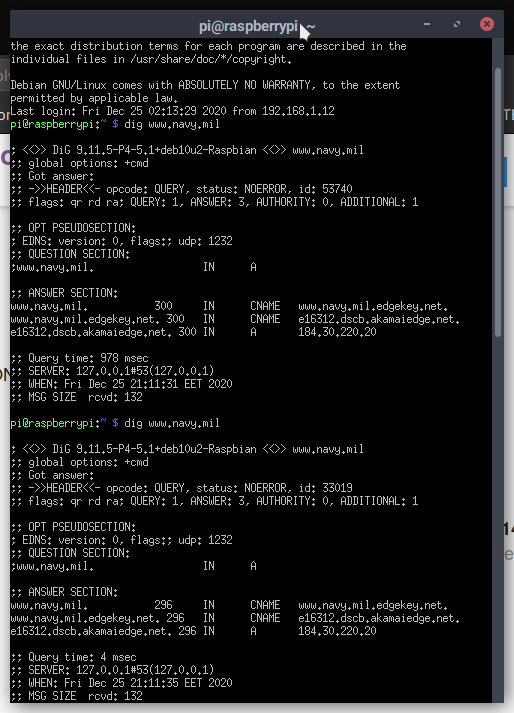The height and width of the screenshot is (713, 514).
Task: Click the second 184.30.220.20 IP address
Action: pos(337,631)
